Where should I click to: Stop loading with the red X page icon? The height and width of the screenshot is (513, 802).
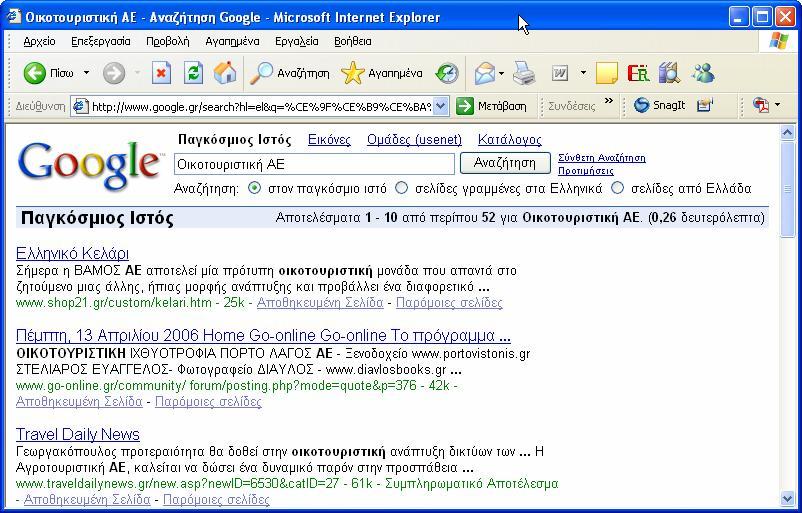161,73
